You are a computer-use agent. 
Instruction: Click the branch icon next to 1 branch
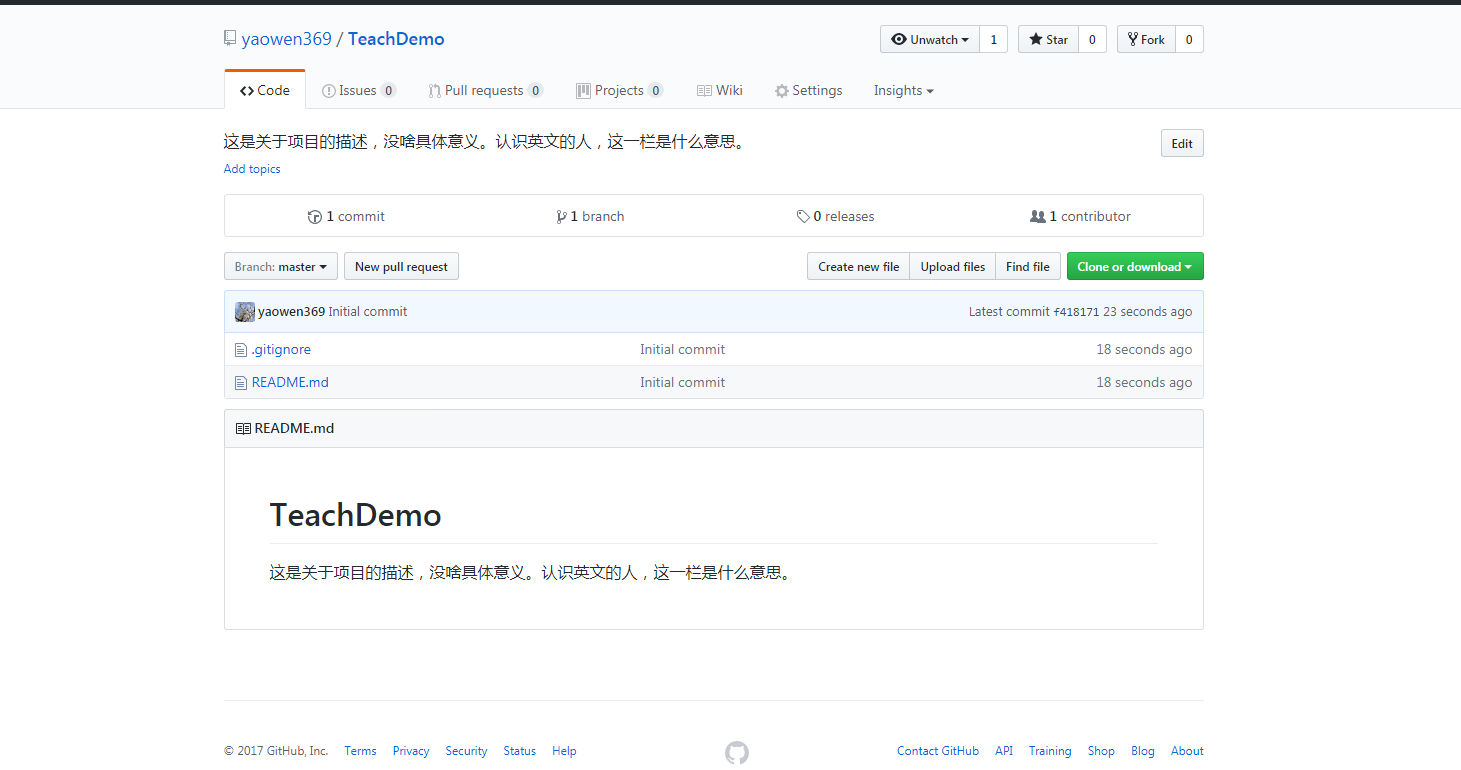[x=562, y=217]
